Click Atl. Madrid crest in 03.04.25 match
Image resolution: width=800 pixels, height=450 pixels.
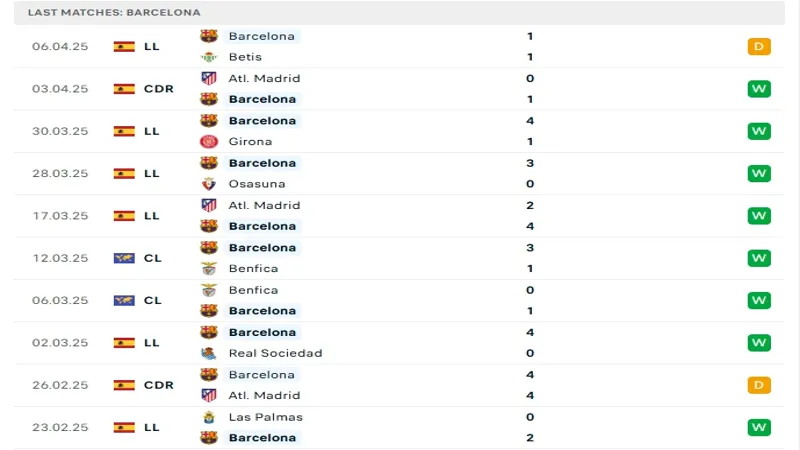point(209,79)
